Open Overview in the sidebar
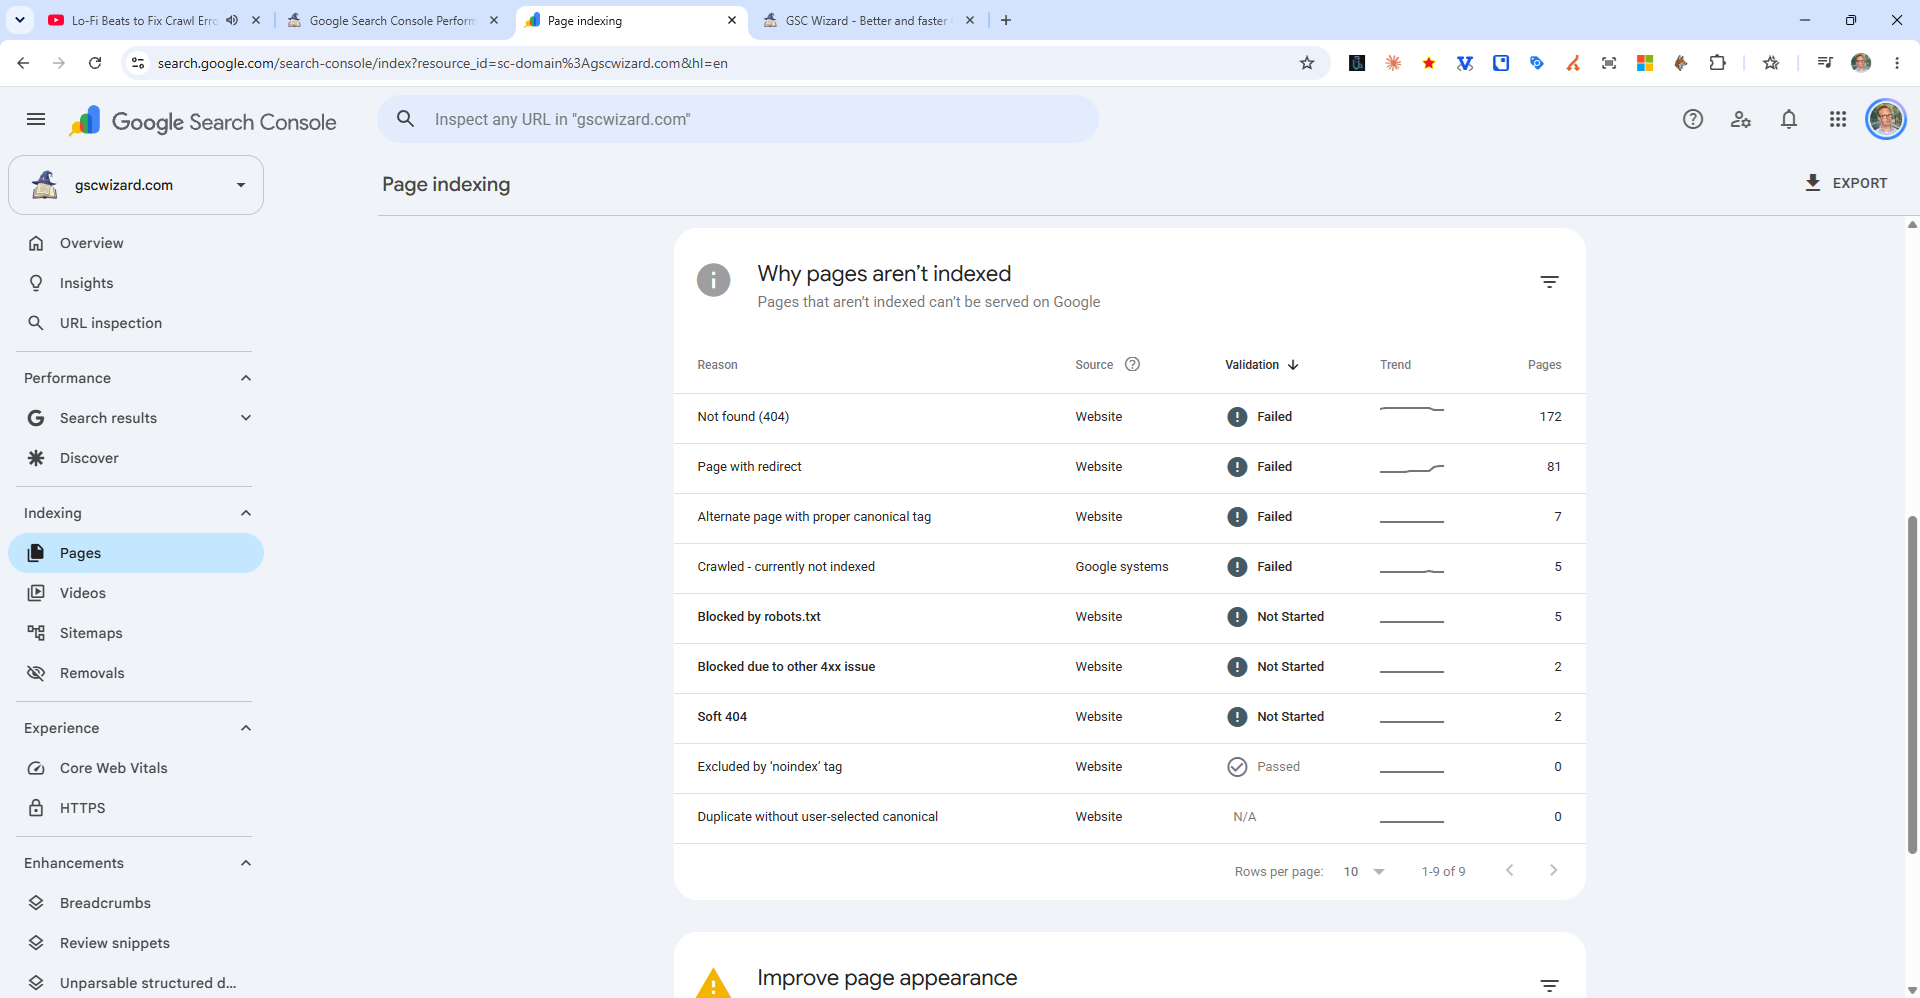Viewport: 1920px width, 998px height. [x=136, y=243]
